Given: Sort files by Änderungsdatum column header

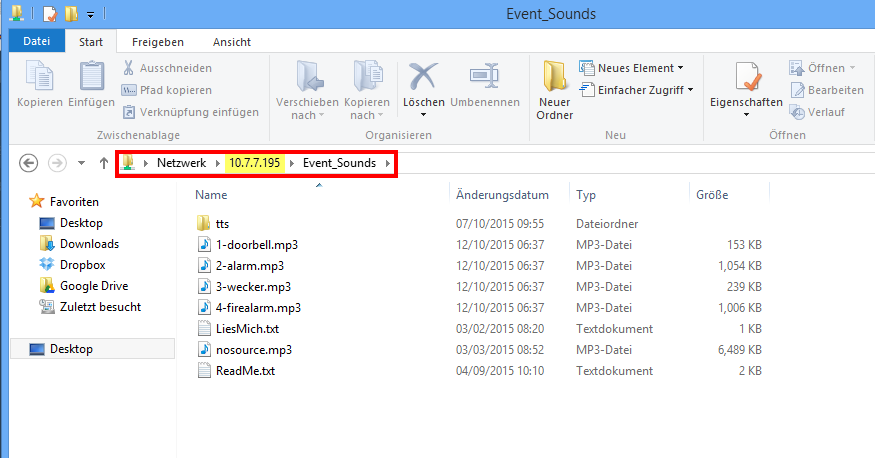Looking at the screenshot, I should 502,195.
